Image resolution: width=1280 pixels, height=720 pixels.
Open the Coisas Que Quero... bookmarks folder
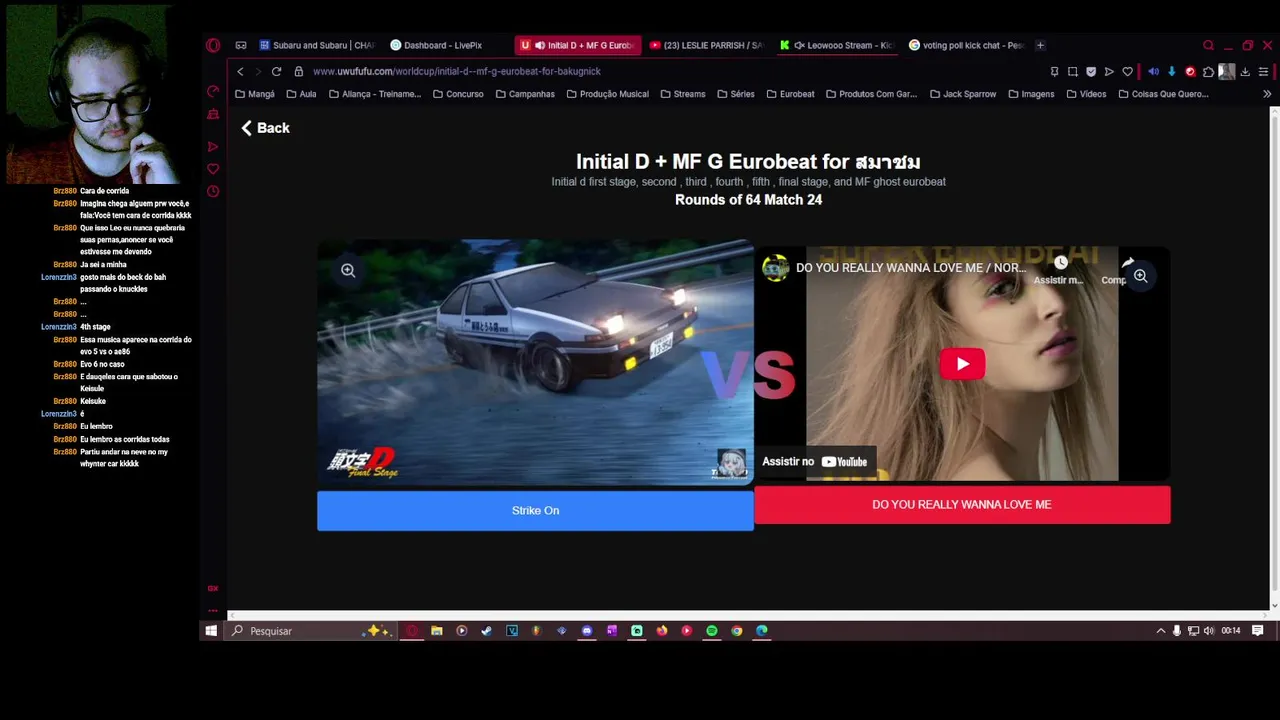point(1163,94)
